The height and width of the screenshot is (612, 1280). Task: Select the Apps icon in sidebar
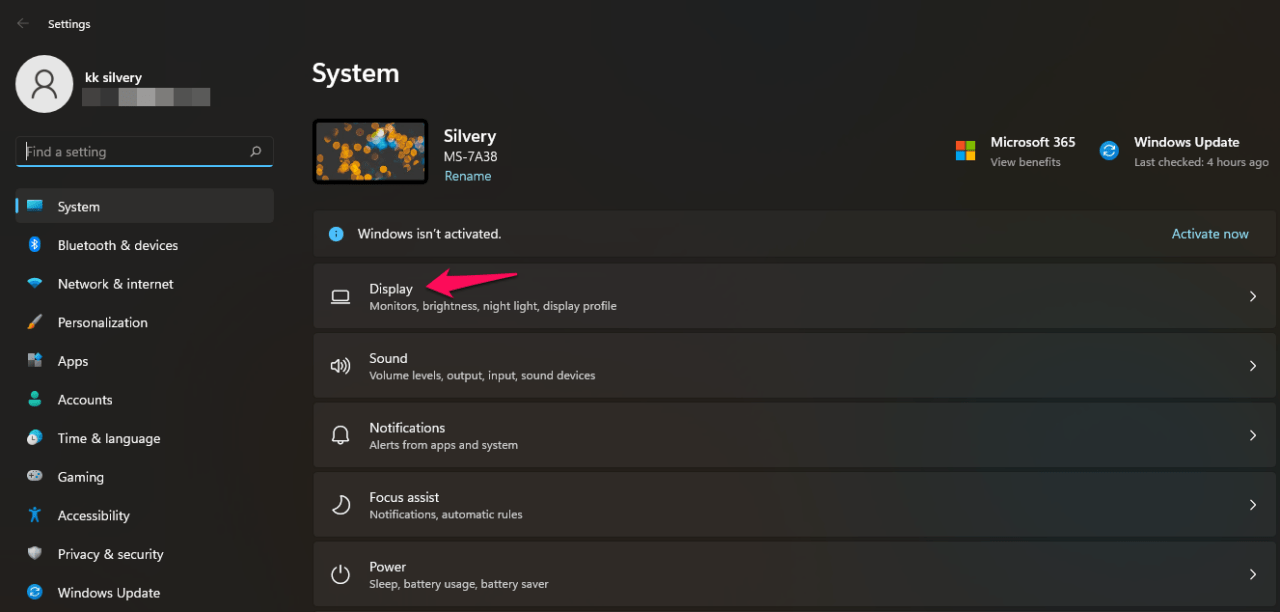coord(35,361)
